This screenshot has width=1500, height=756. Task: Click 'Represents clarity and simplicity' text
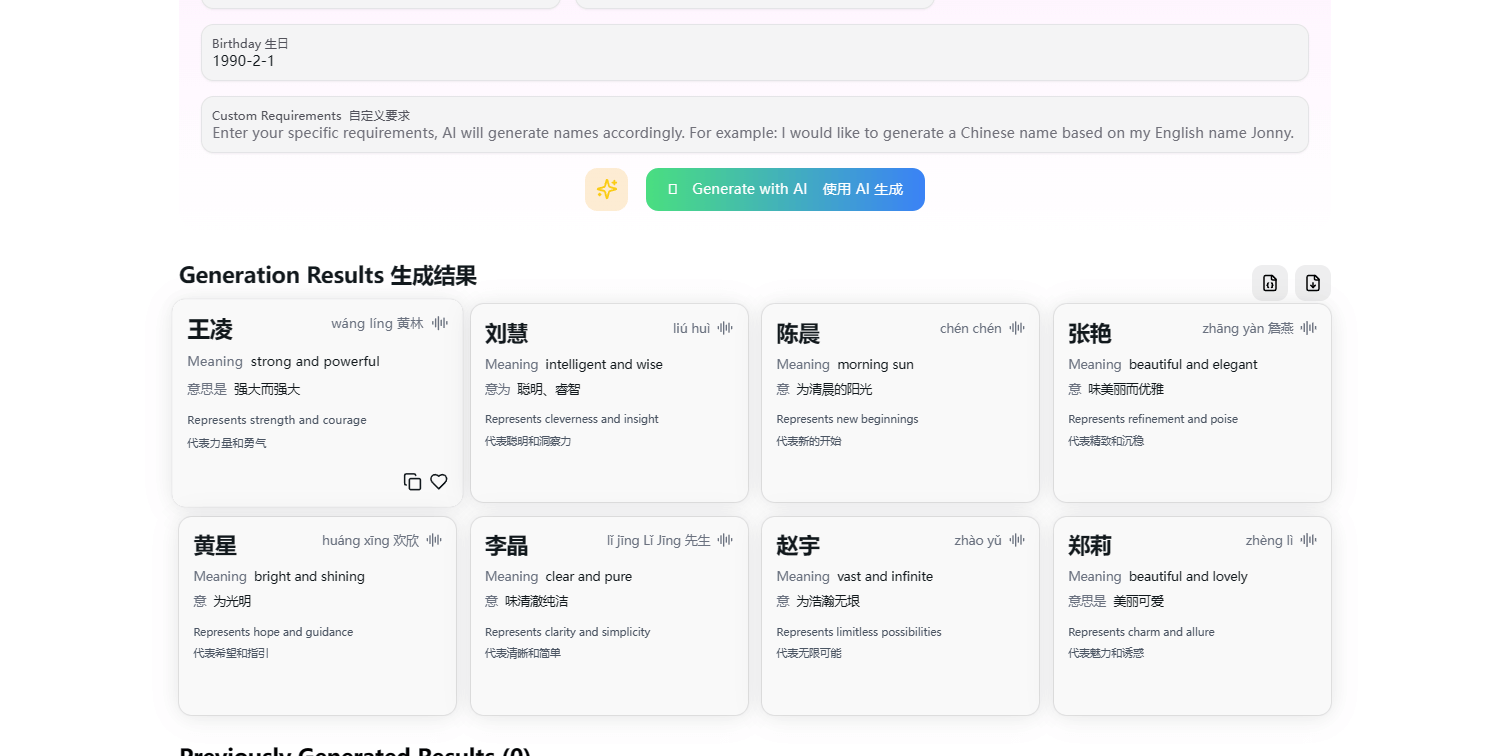[x=568, y=632]
